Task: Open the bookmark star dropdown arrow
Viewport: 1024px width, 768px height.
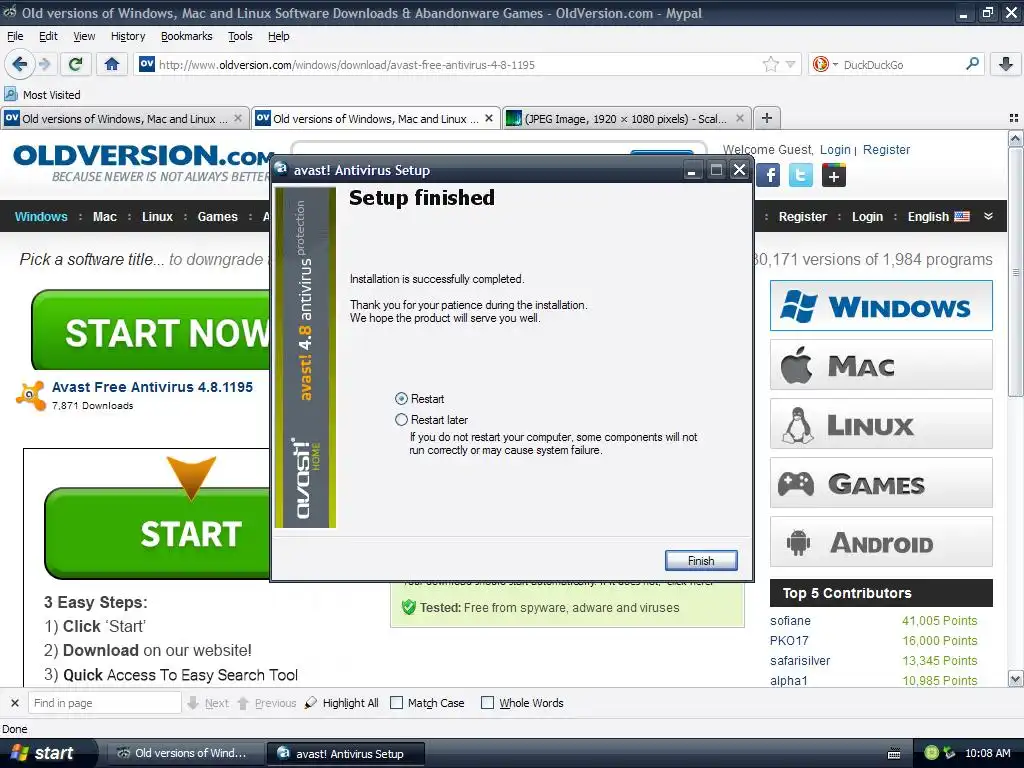Action: click(x=790, y=64)
